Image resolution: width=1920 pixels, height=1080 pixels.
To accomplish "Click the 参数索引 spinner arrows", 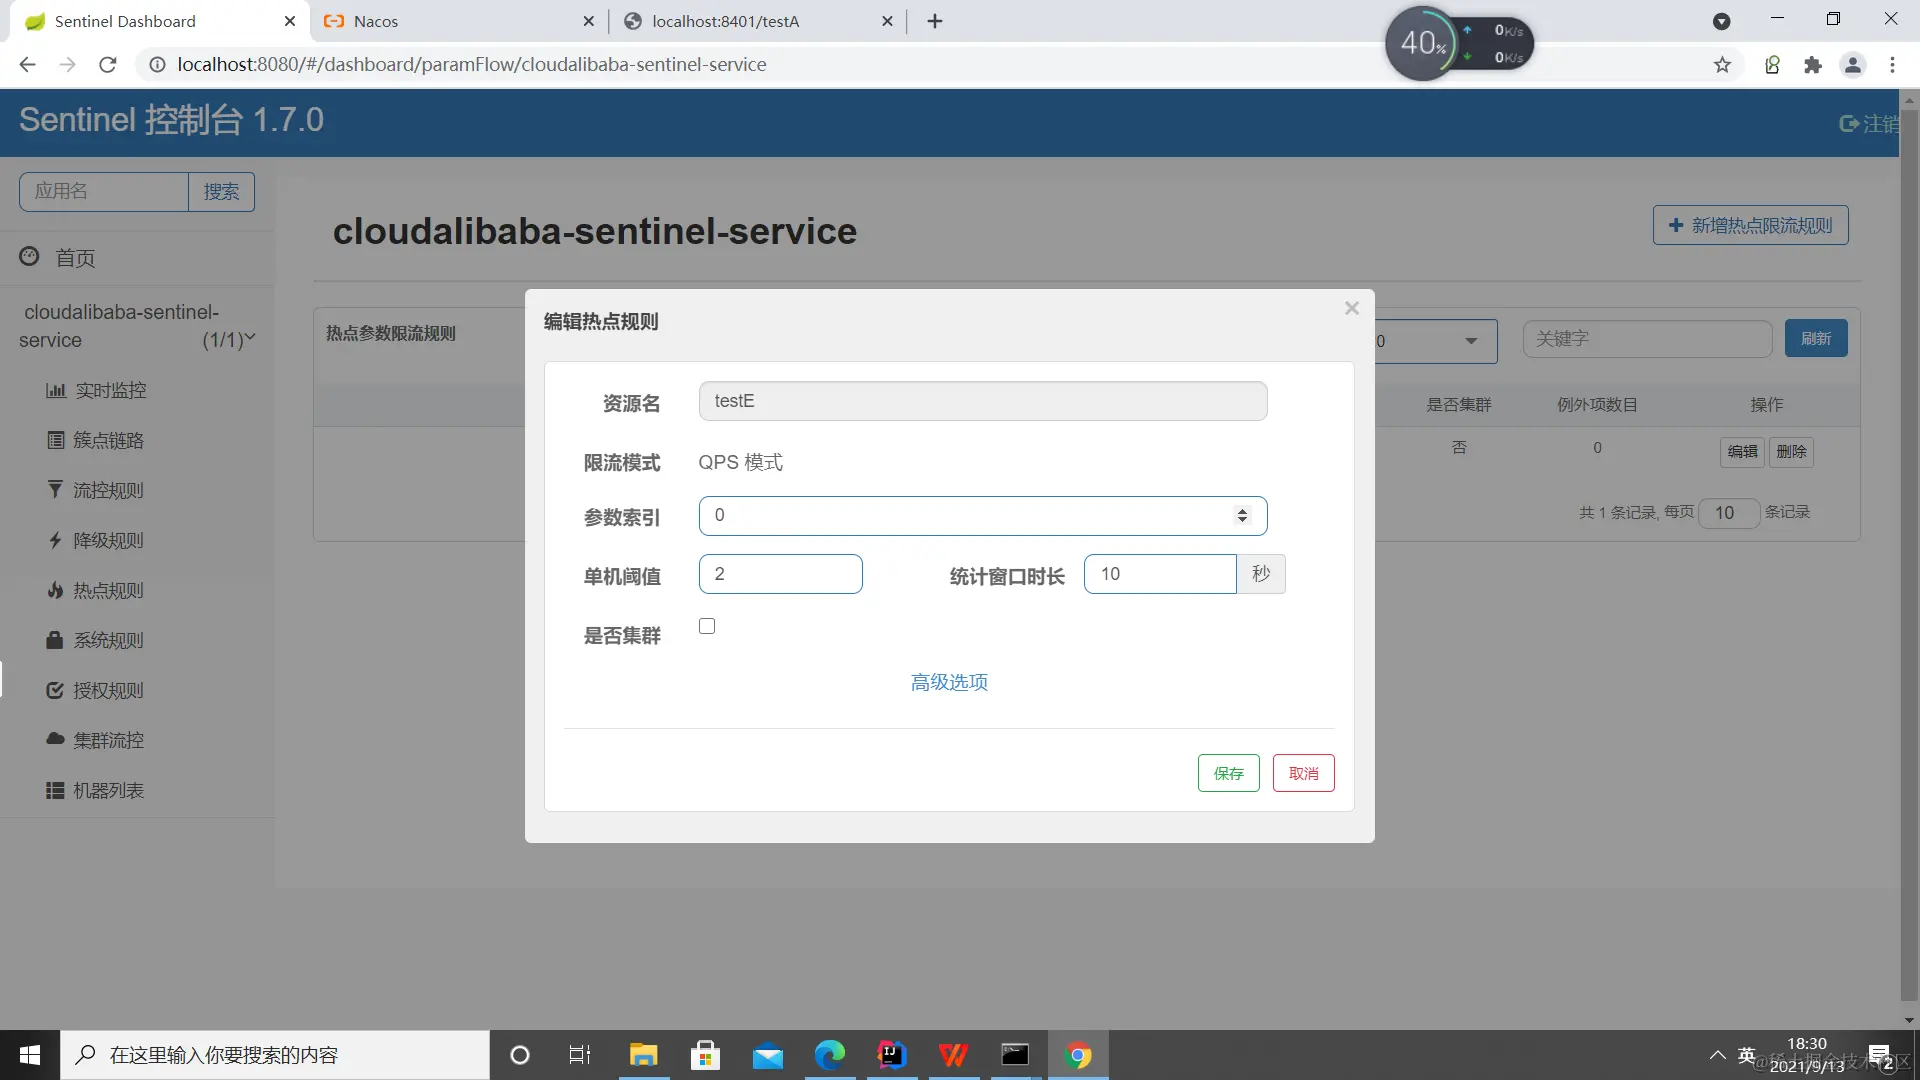I will [1242, 515].
